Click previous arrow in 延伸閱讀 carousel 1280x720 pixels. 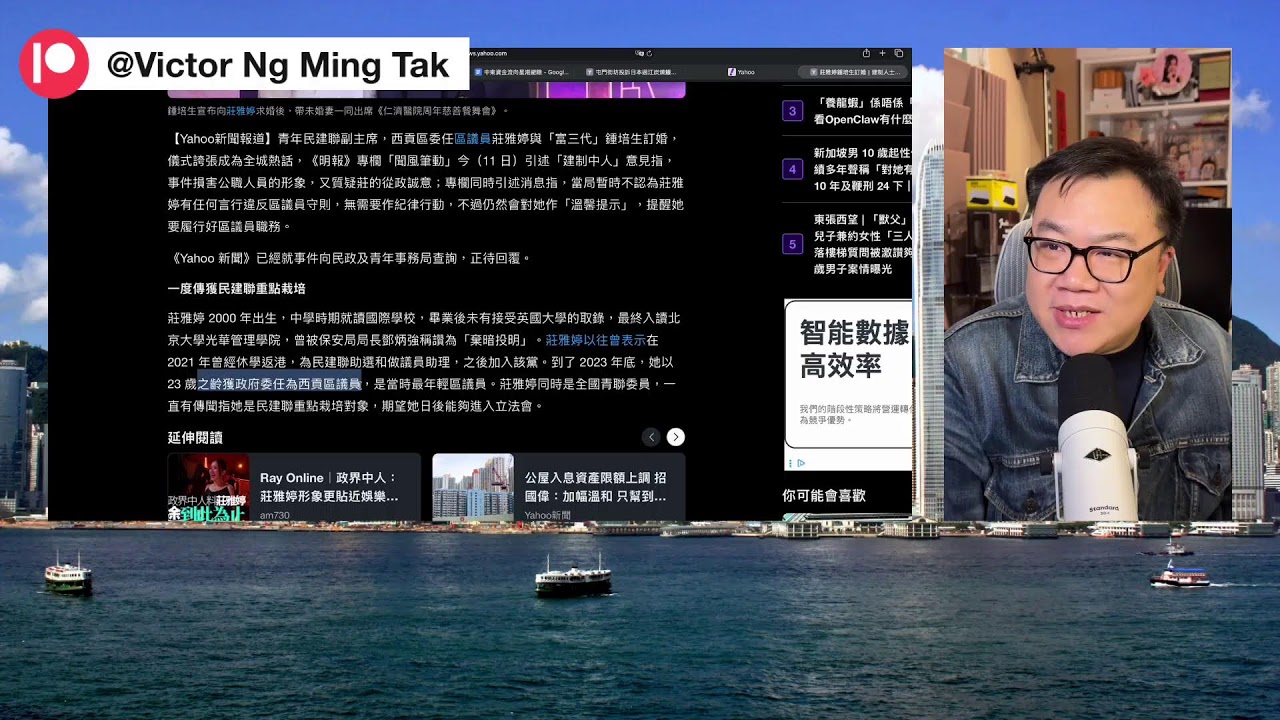(652, 437)
